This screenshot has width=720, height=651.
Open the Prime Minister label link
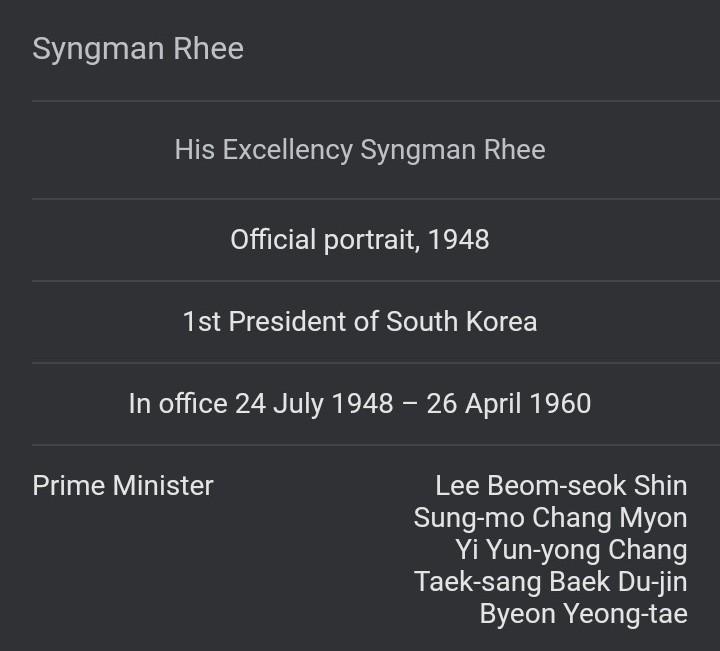coord(123,486)
